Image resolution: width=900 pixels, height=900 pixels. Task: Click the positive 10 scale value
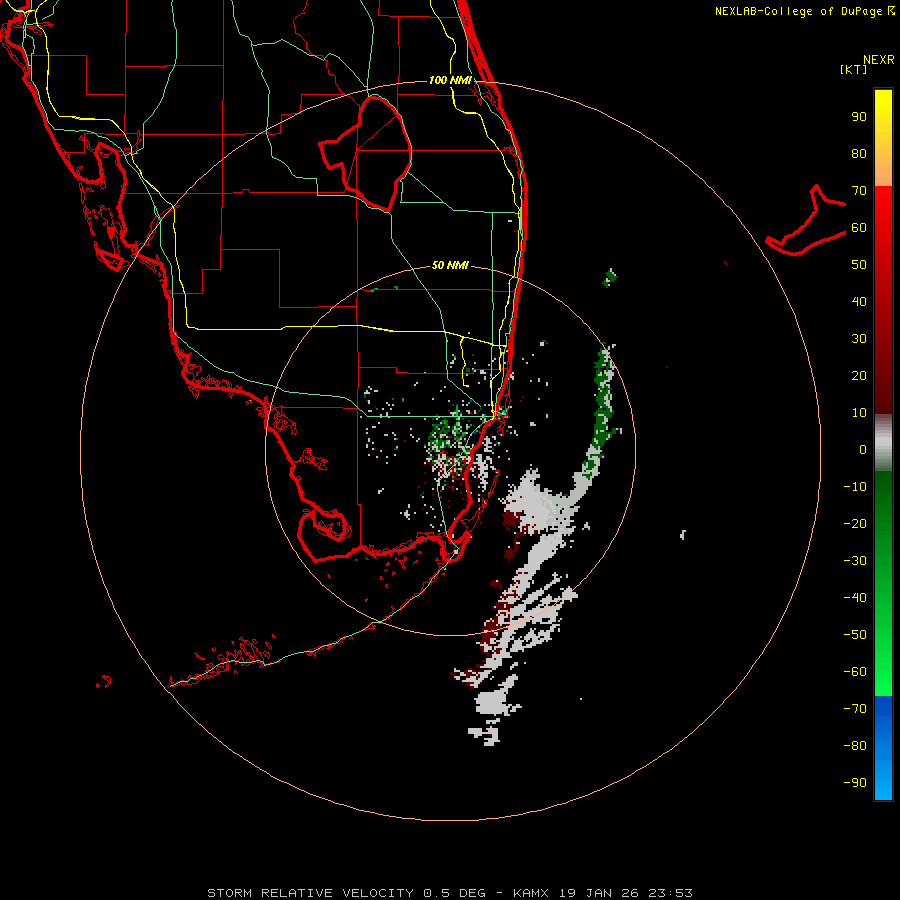(x=859, y=413)
